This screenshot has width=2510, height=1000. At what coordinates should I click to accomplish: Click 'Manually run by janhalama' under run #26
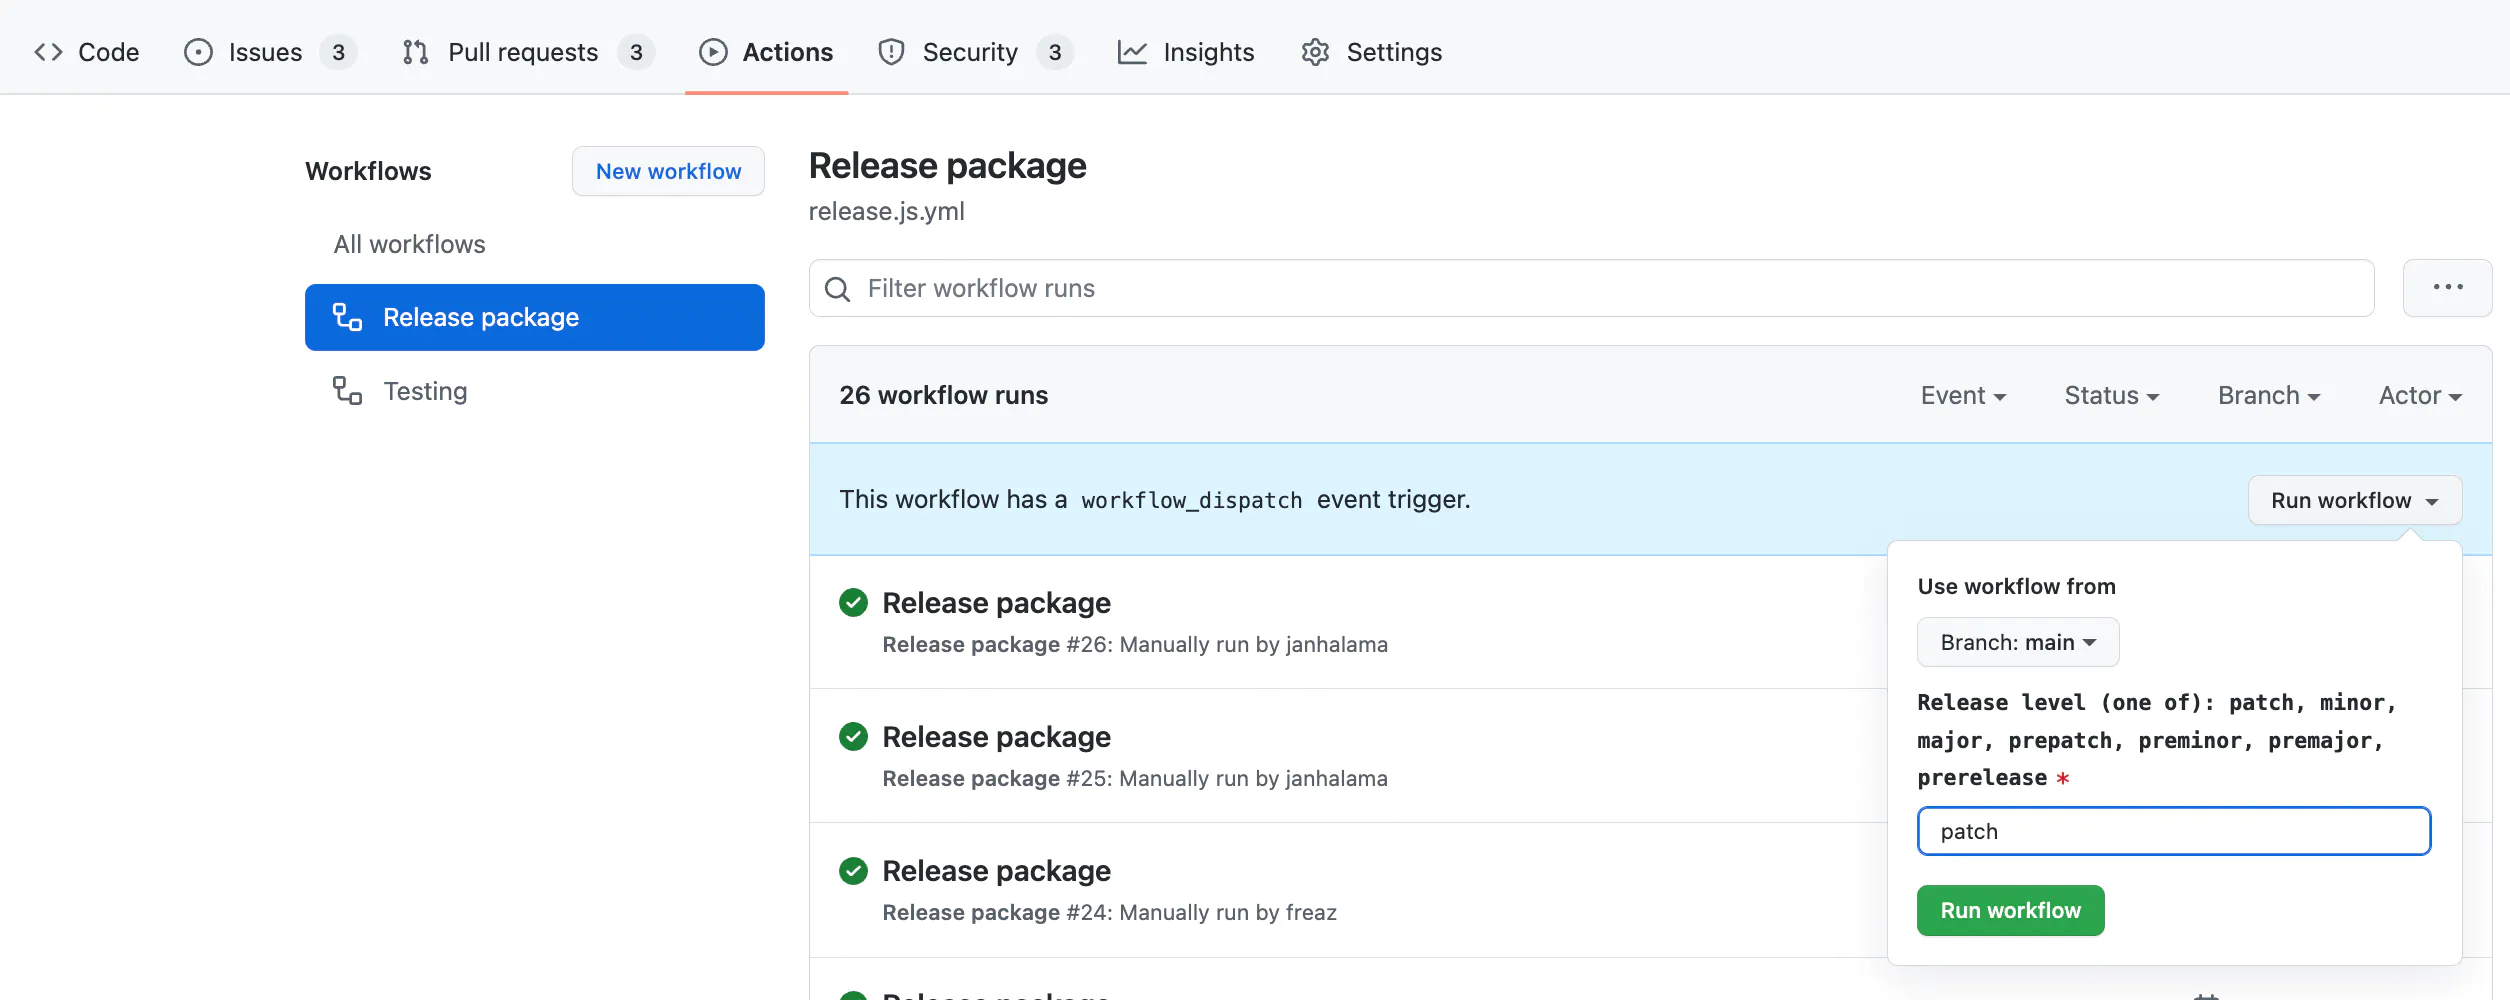click(x=1253, y=644)
